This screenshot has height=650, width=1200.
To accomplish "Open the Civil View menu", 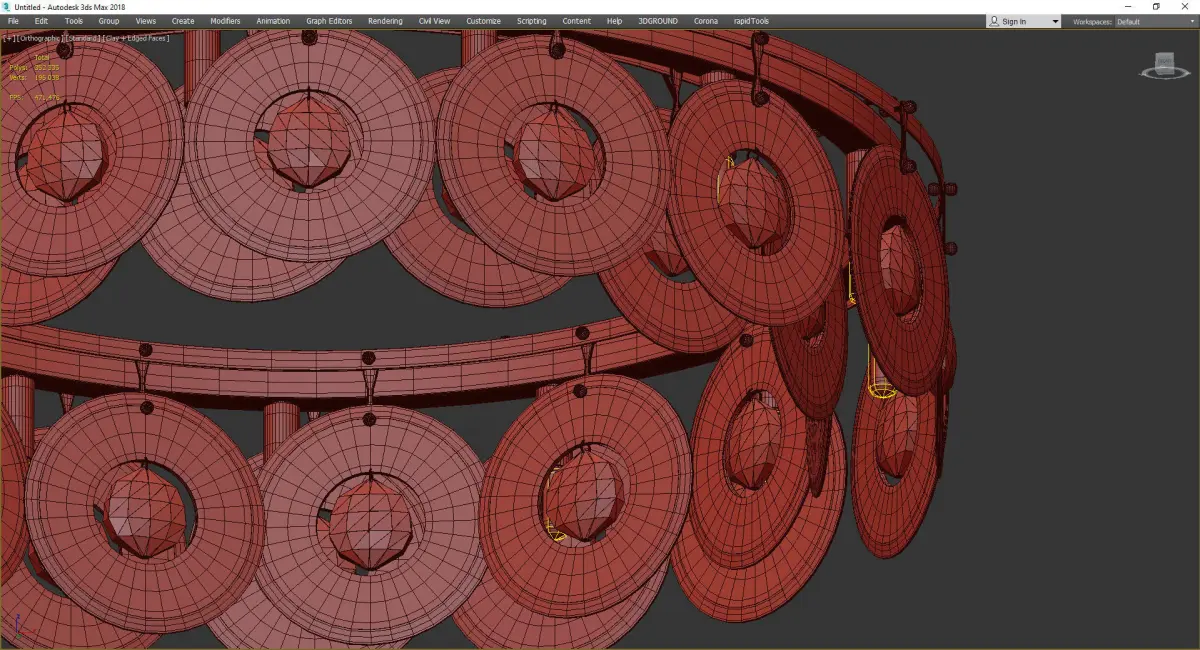I will coord(434,21).
